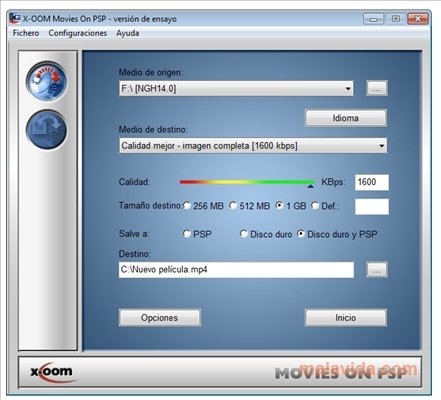
Task: Select the DVD-to-PSP conversion sidebar icon
Action: point(47,82)
